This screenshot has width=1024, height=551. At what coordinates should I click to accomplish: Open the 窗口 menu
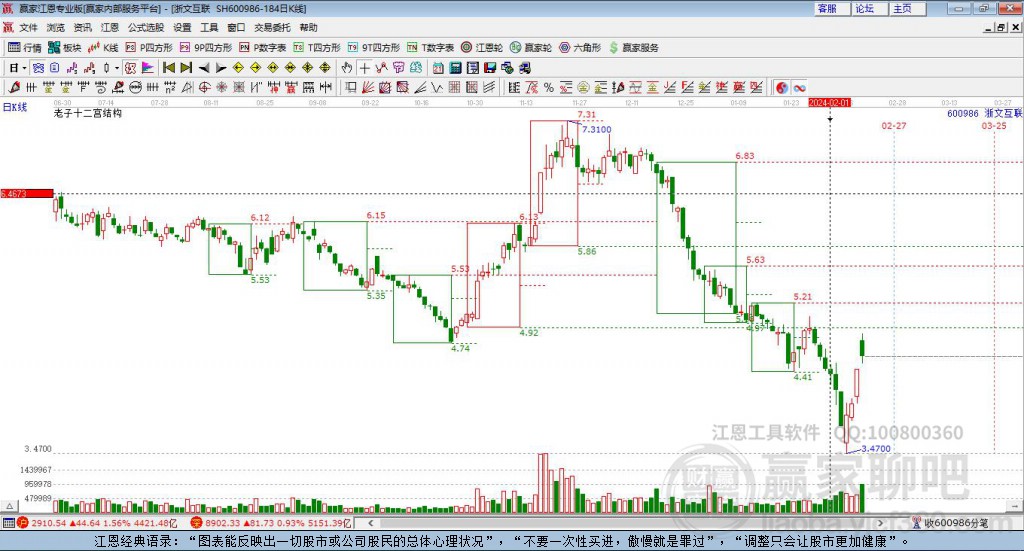tap(236, 27)
